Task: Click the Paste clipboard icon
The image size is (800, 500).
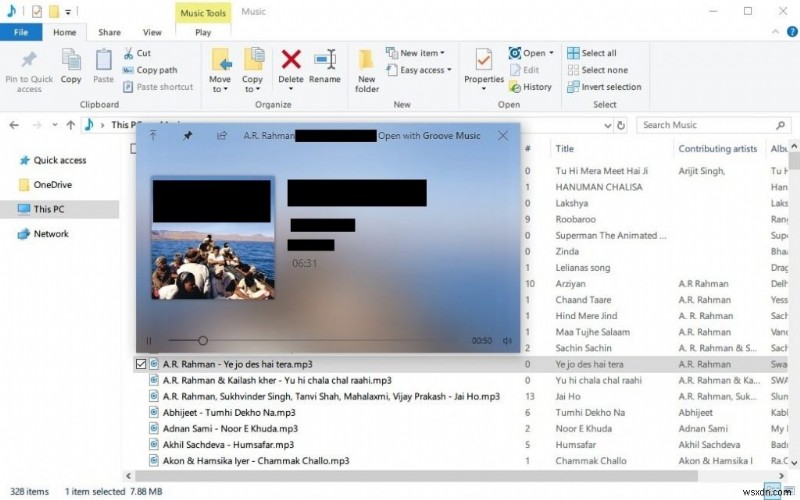Action: (x=104, y=61)
